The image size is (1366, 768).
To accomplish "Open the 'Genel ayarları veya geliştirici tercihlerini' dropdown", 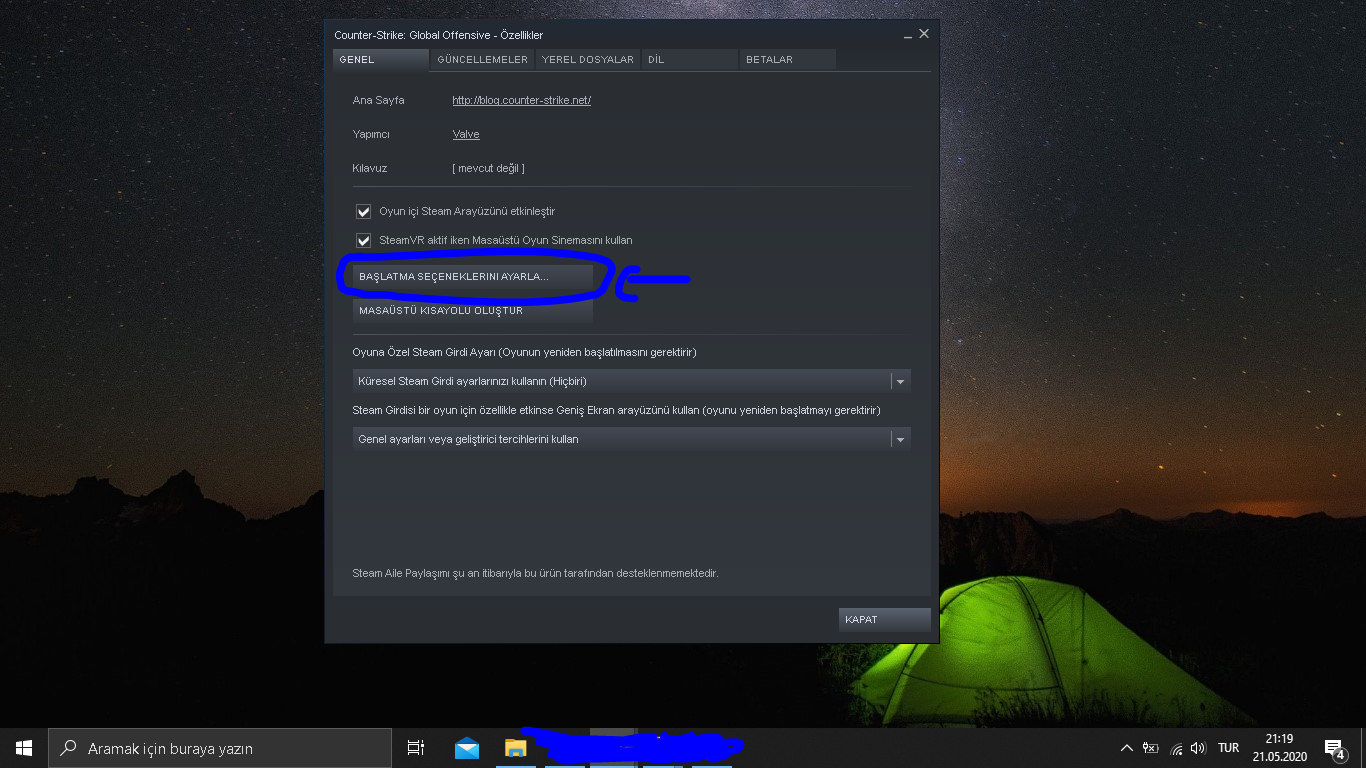I will [x=632, y=439].
